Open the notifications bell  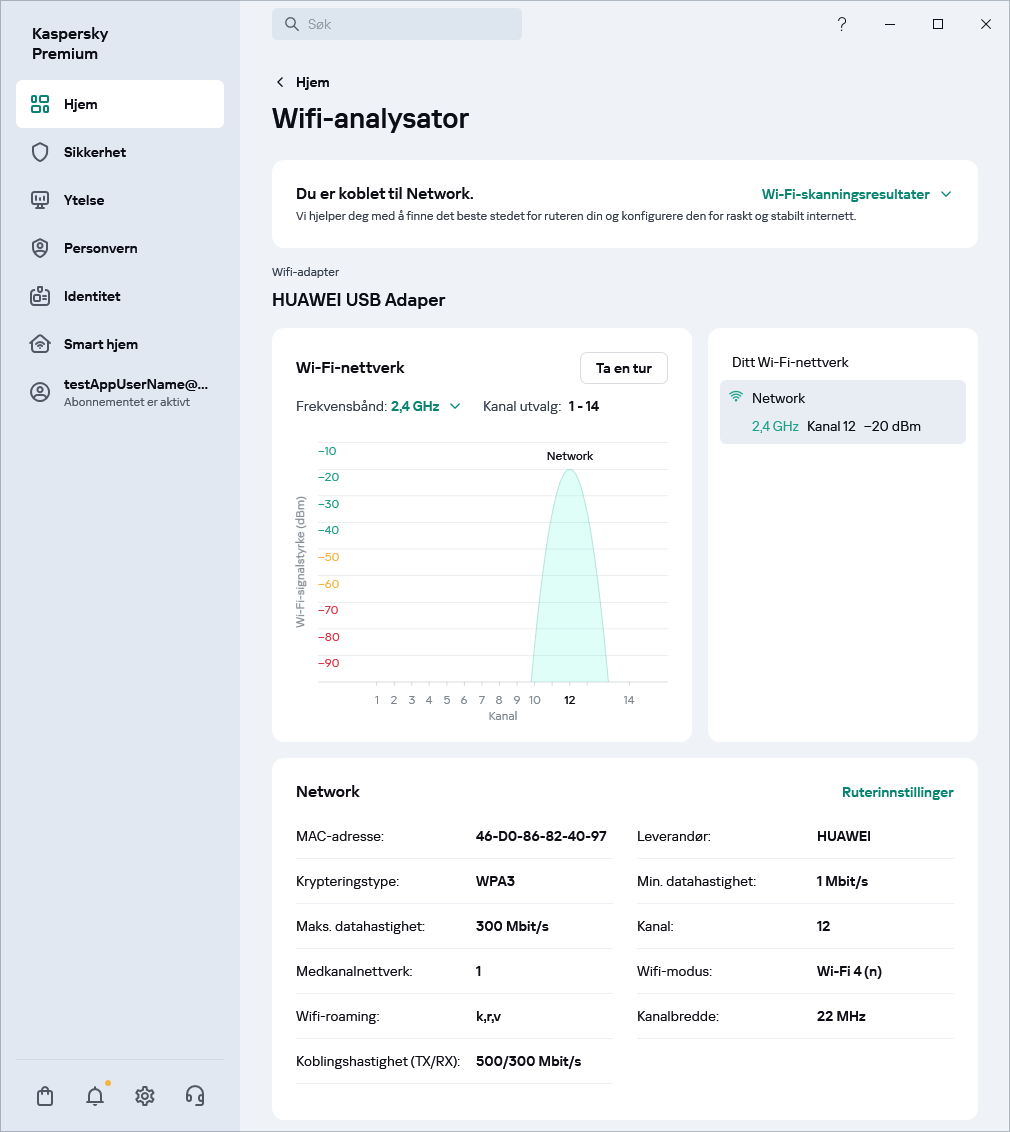pos(95,1096)
